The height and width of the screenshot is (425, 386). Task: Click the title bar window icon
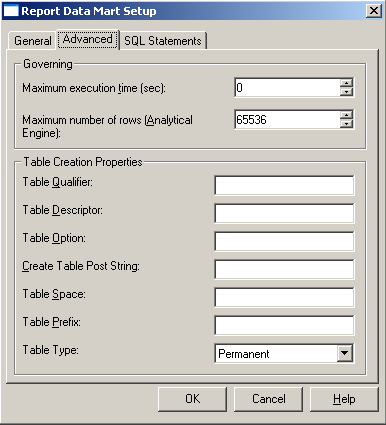pyautogui.click(x=10, y=11)
